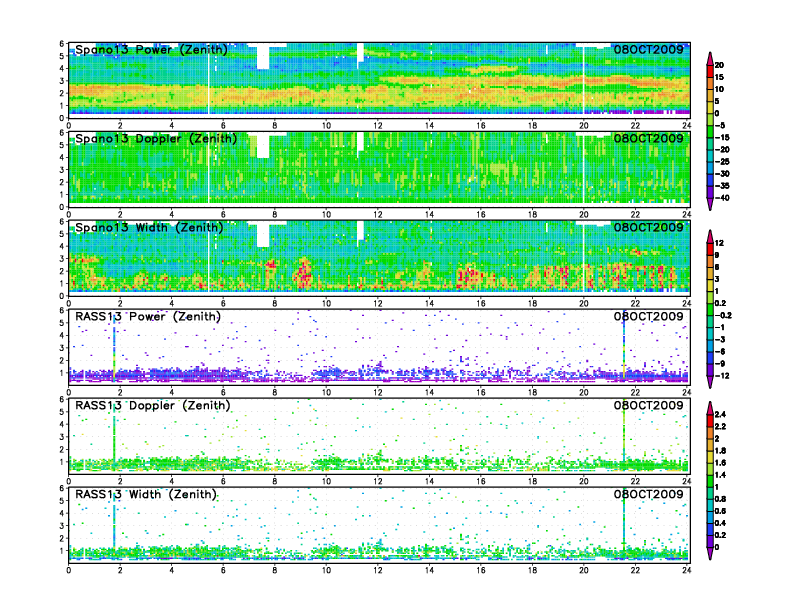Click the '12' label on the middle colorbar
This screenshot has width=792, height=612.
click(x=719, y=243)
